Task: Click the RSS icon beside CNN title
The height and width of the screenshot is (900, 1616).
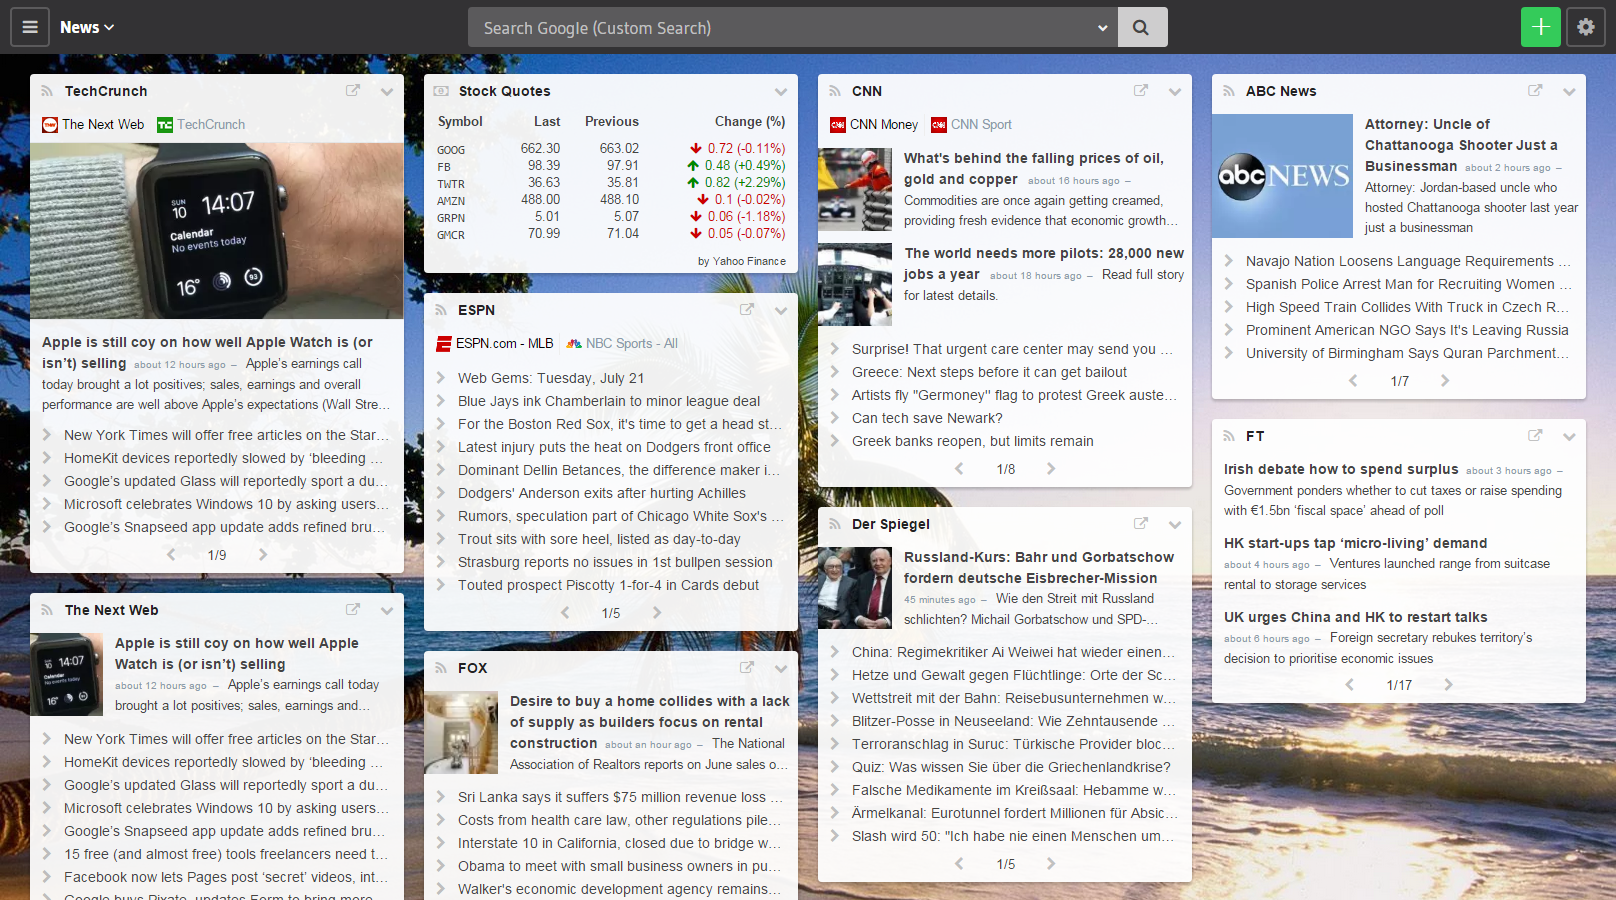Action: (x=835, y=91)
